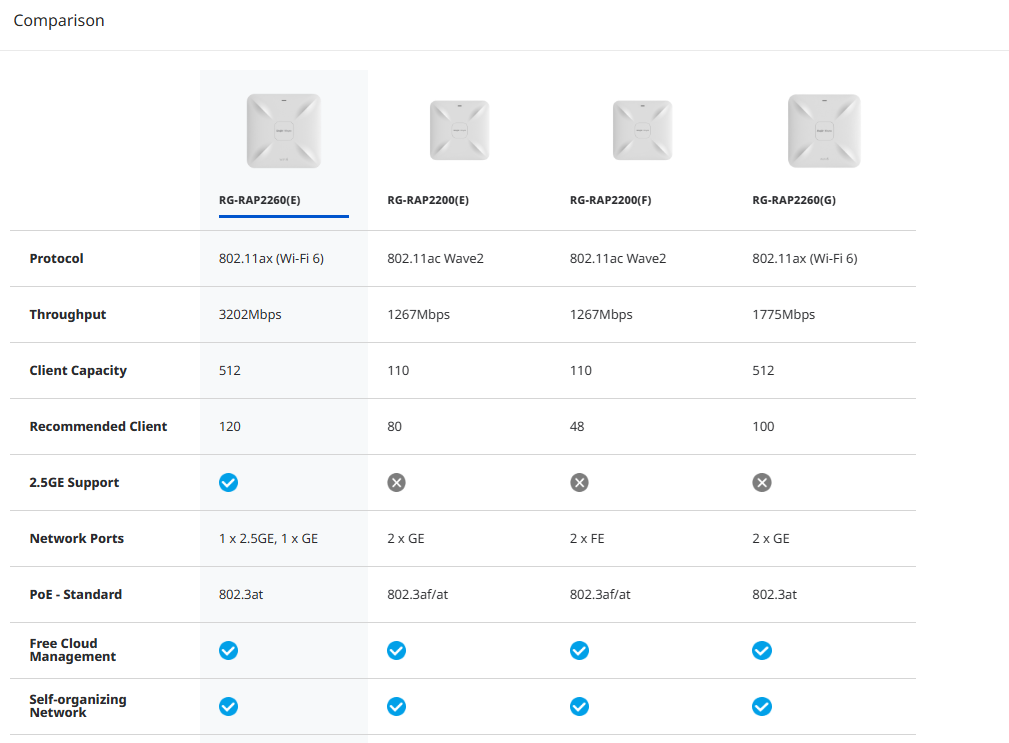Click Self-organizing Network checkmark for RG-RAP2200(E)
Screen dimensions: 1009x743
pos(396,706)
